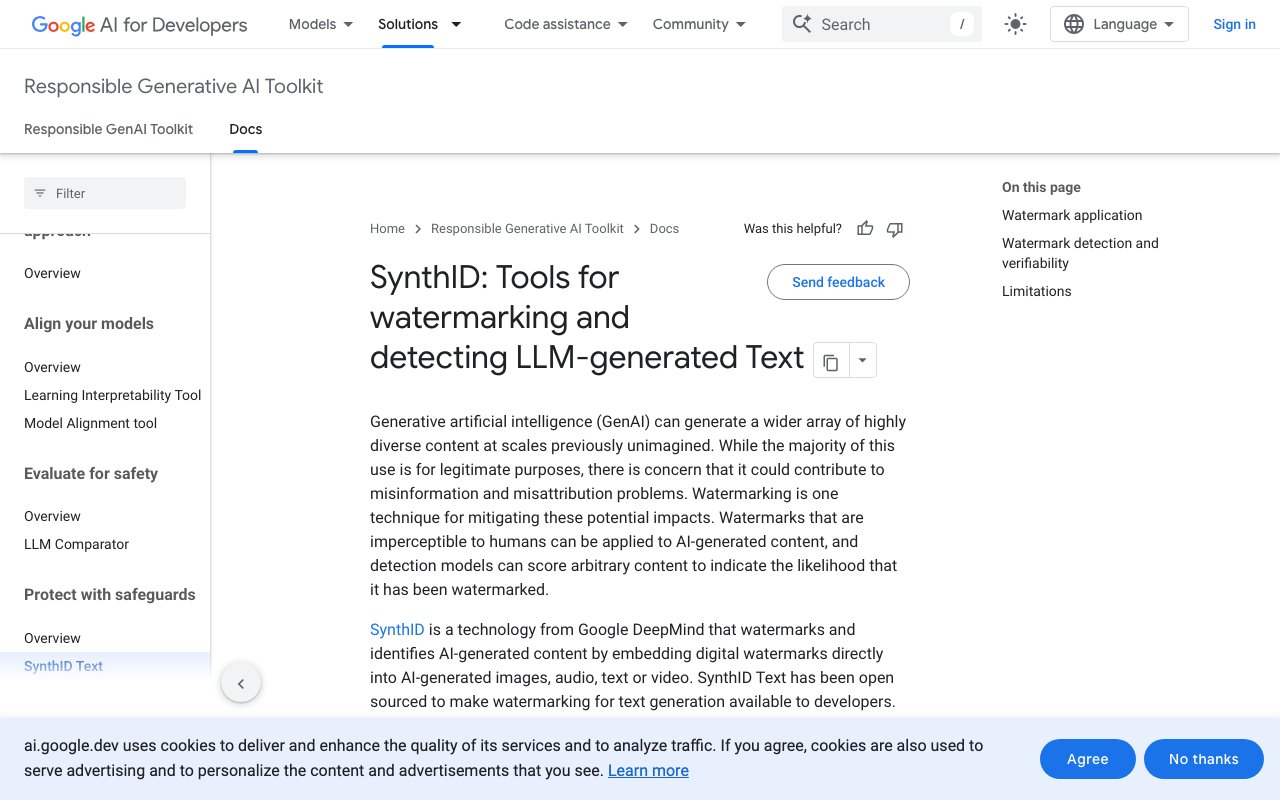Open Model Alignment tool page
Viewport: 1280px width, 800px height.
click(x=91, y=423)
